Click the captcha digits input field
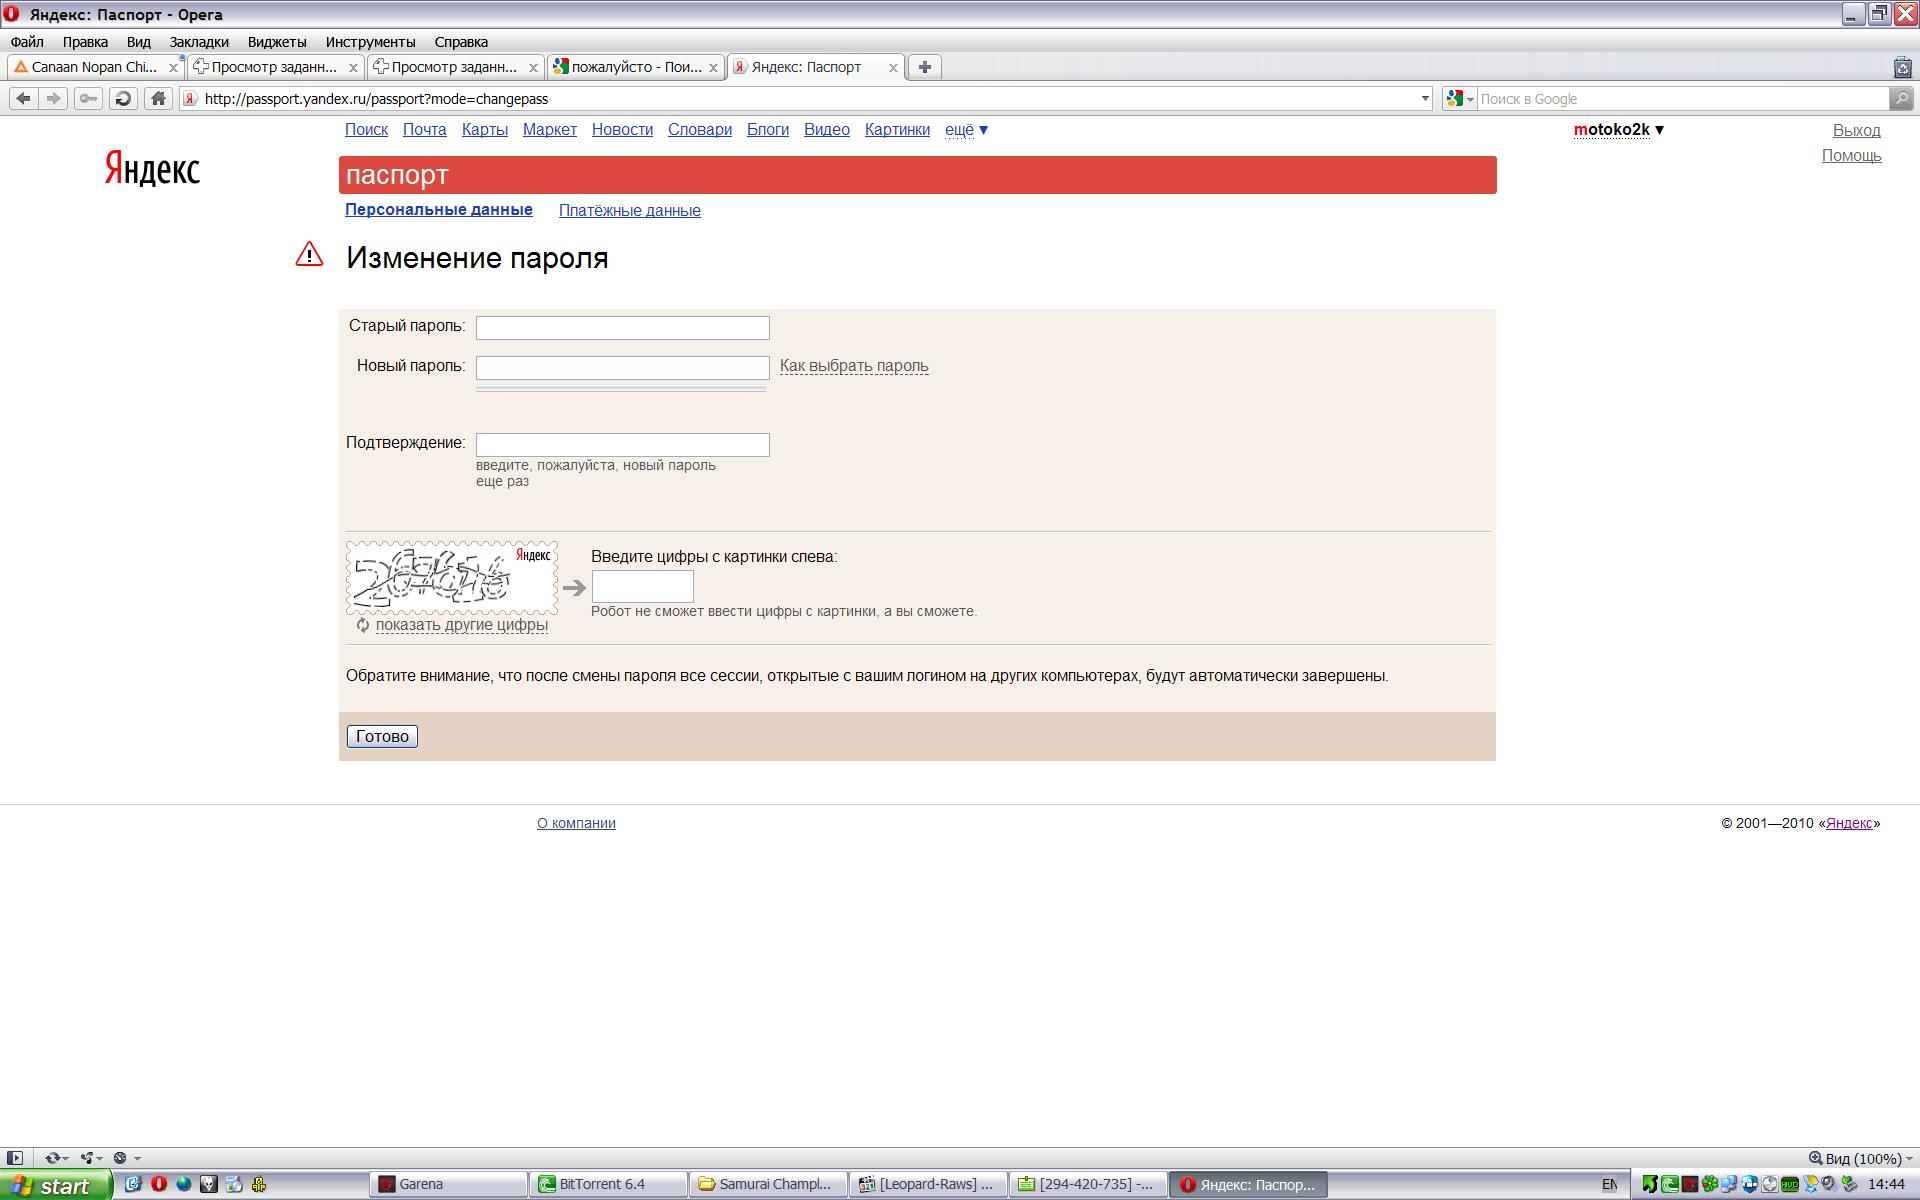Screen dimensions: 1920x1200 (x=642, y=586)
